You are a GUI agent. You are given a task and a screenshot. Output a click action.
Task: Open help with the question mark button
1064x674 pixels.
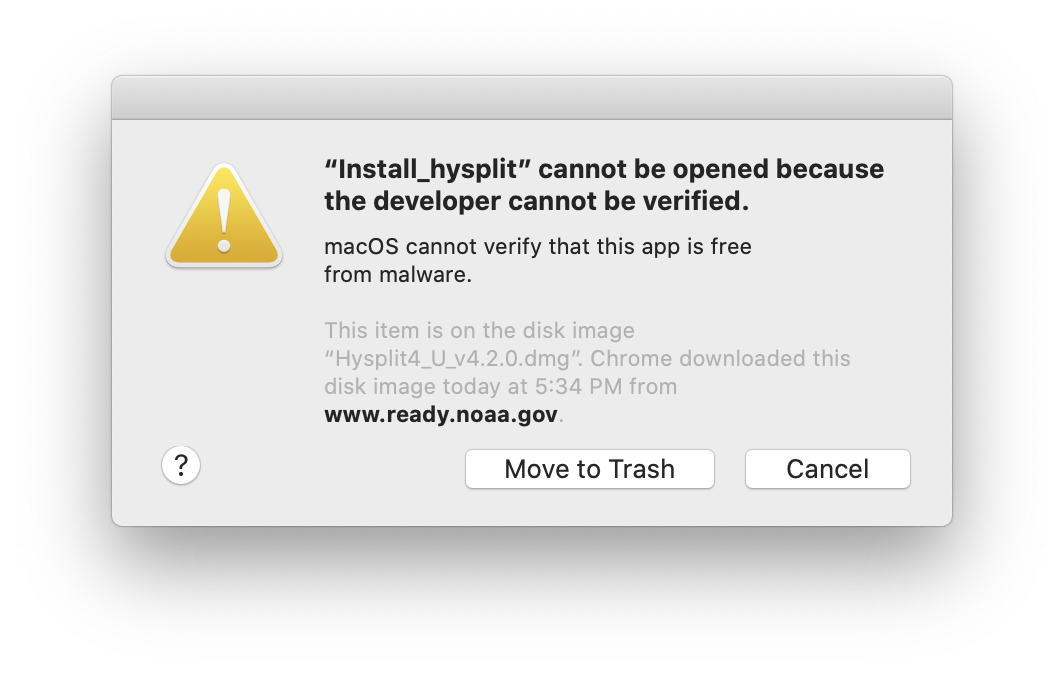[180, 466]
